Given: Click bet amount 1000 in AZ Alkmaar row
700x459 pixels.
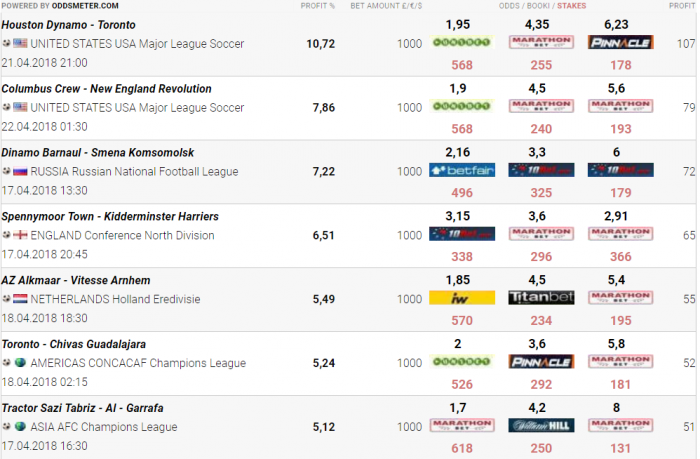Looking at the screenshot, I should pyautogui.click(x=409, y=299).
